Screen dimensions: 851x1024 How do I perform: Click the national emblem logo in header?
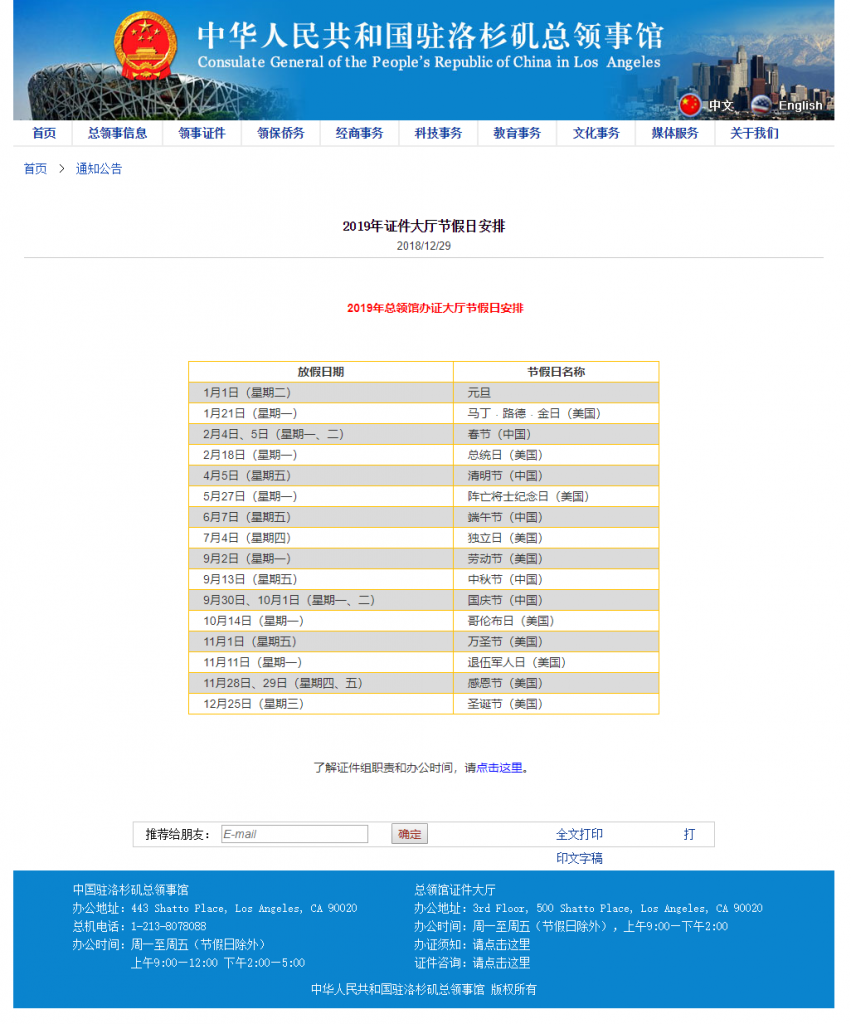click(x=145, y=48)
